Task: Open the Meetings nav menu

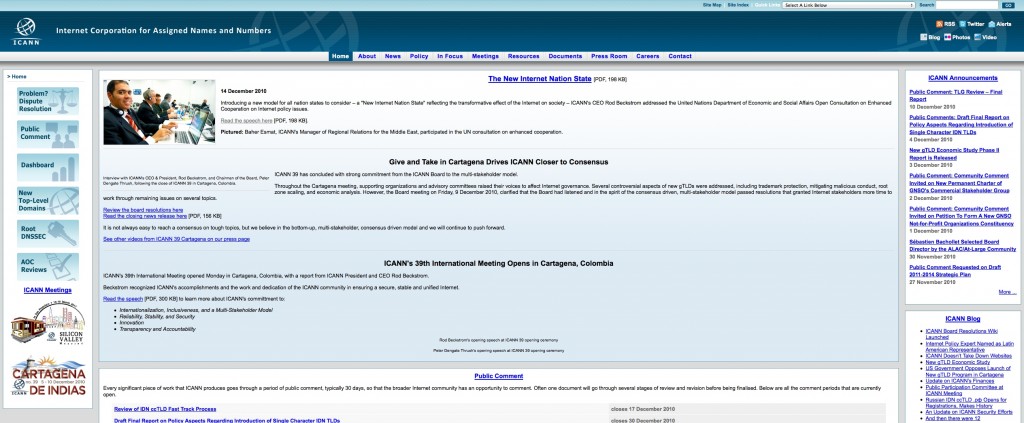Action: click(x=485, y=56)
